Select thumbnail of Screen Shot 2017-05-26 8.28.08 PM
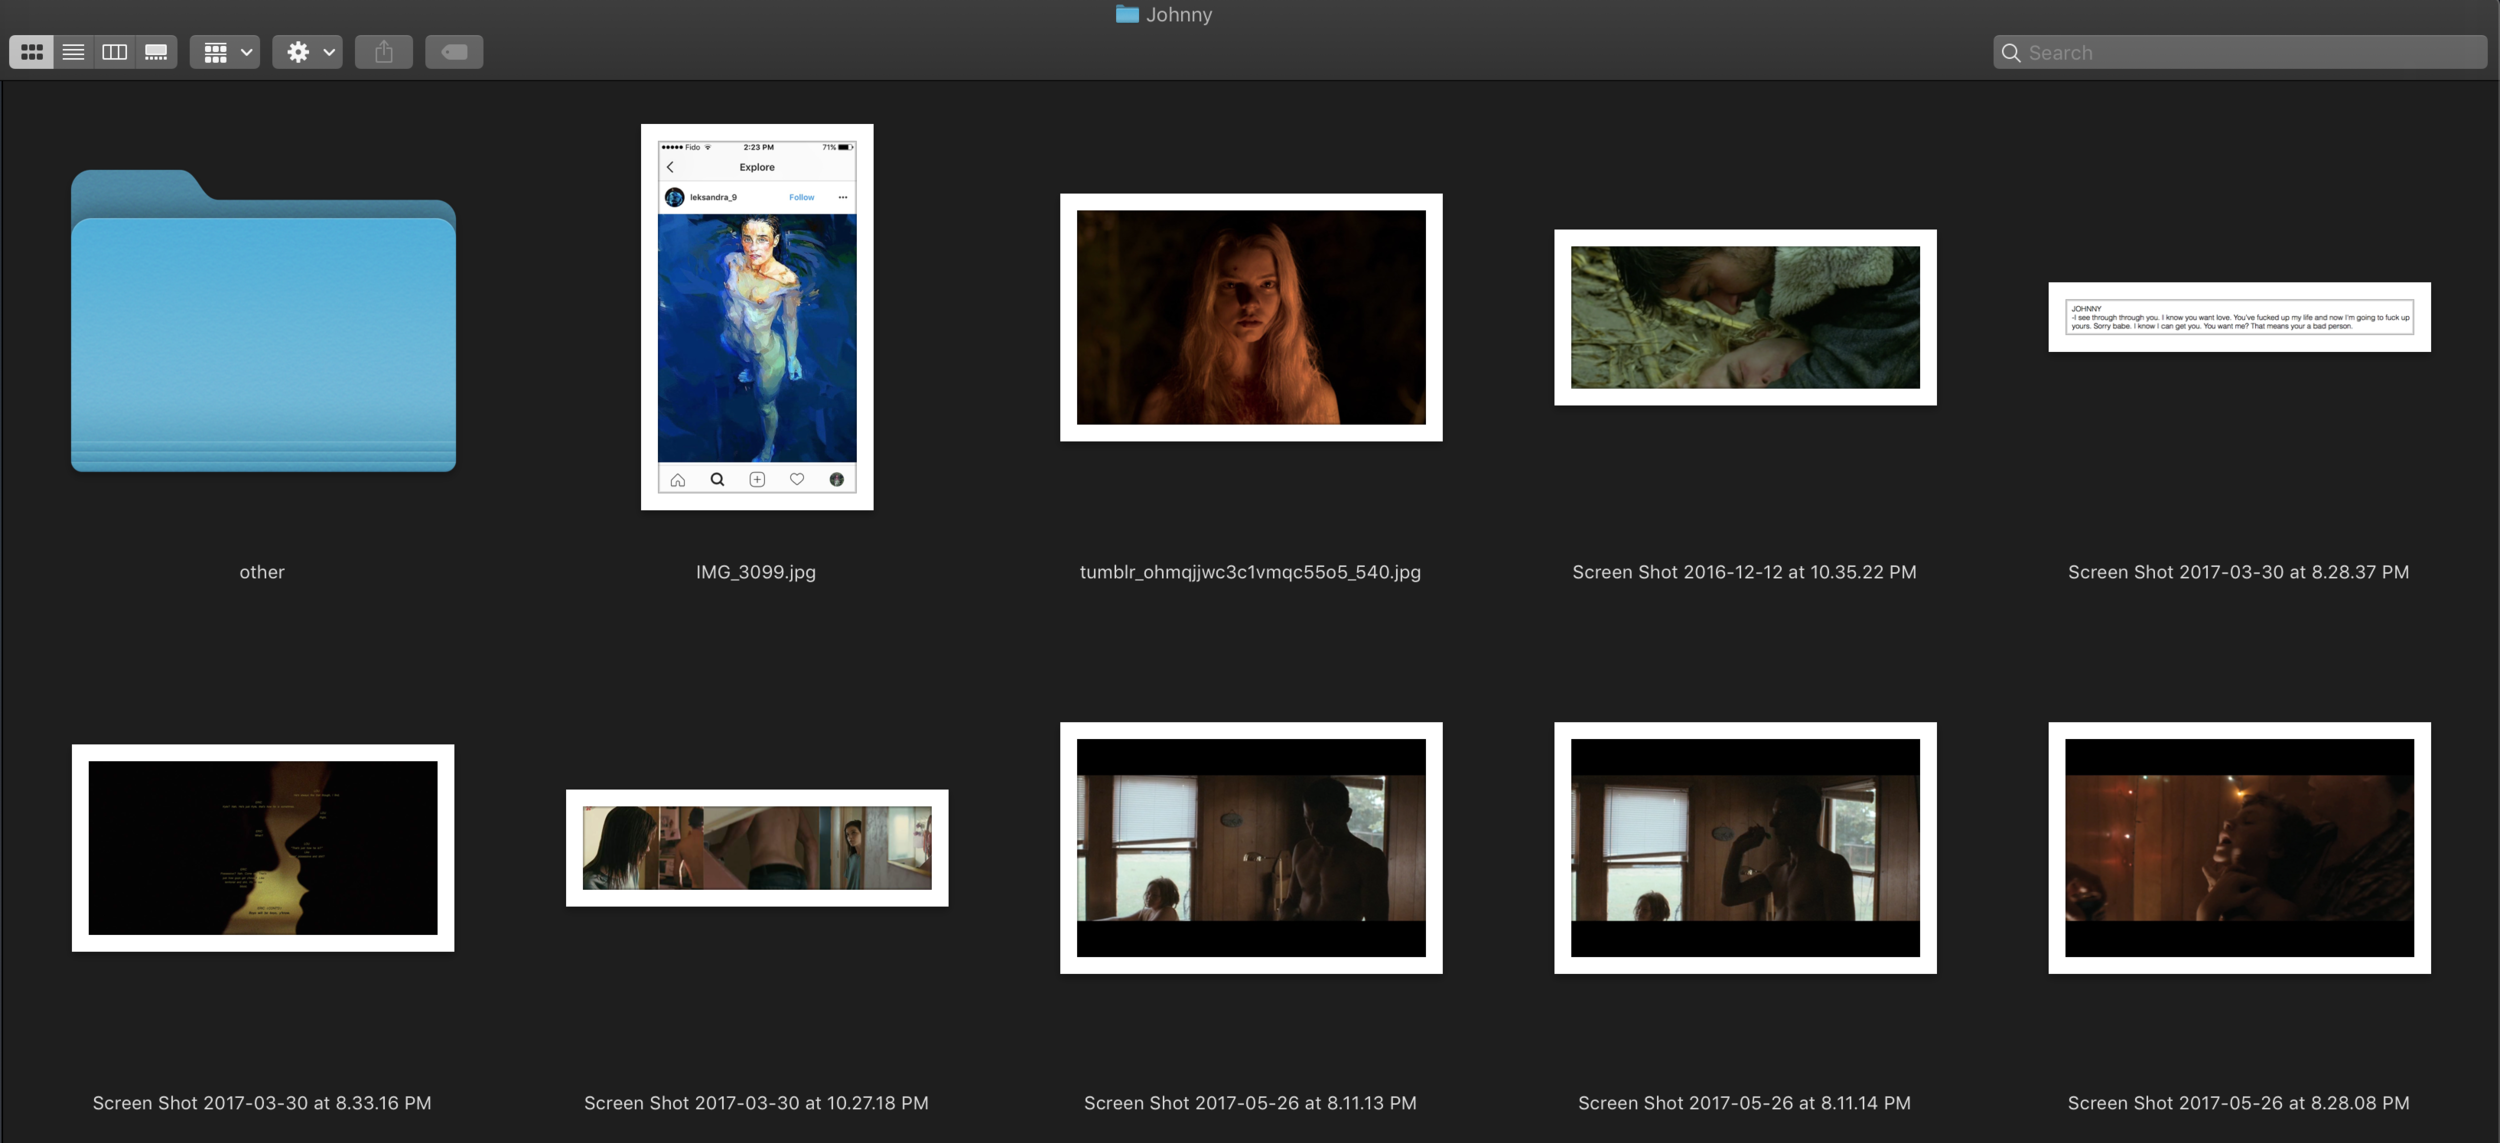Image resolution: width=2500 pixels, height=1143 pixels. coord(2239,848)
